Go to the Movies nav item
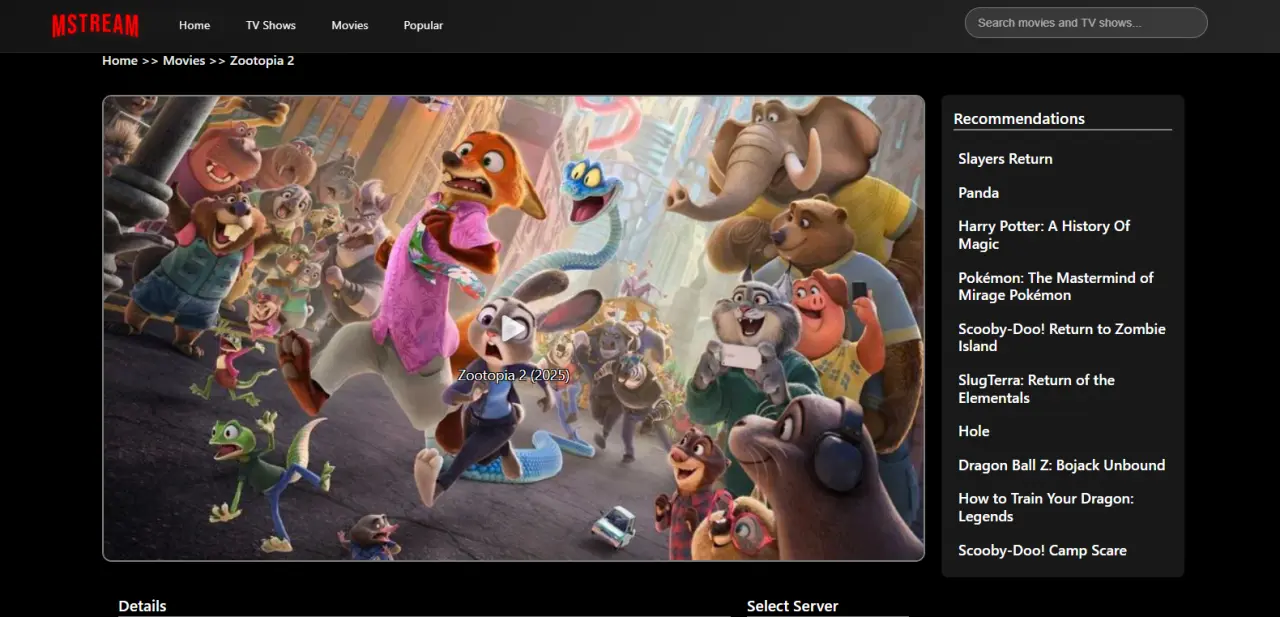The height and width of the screenshot is (617, 1280). click(x=350, y=25)
